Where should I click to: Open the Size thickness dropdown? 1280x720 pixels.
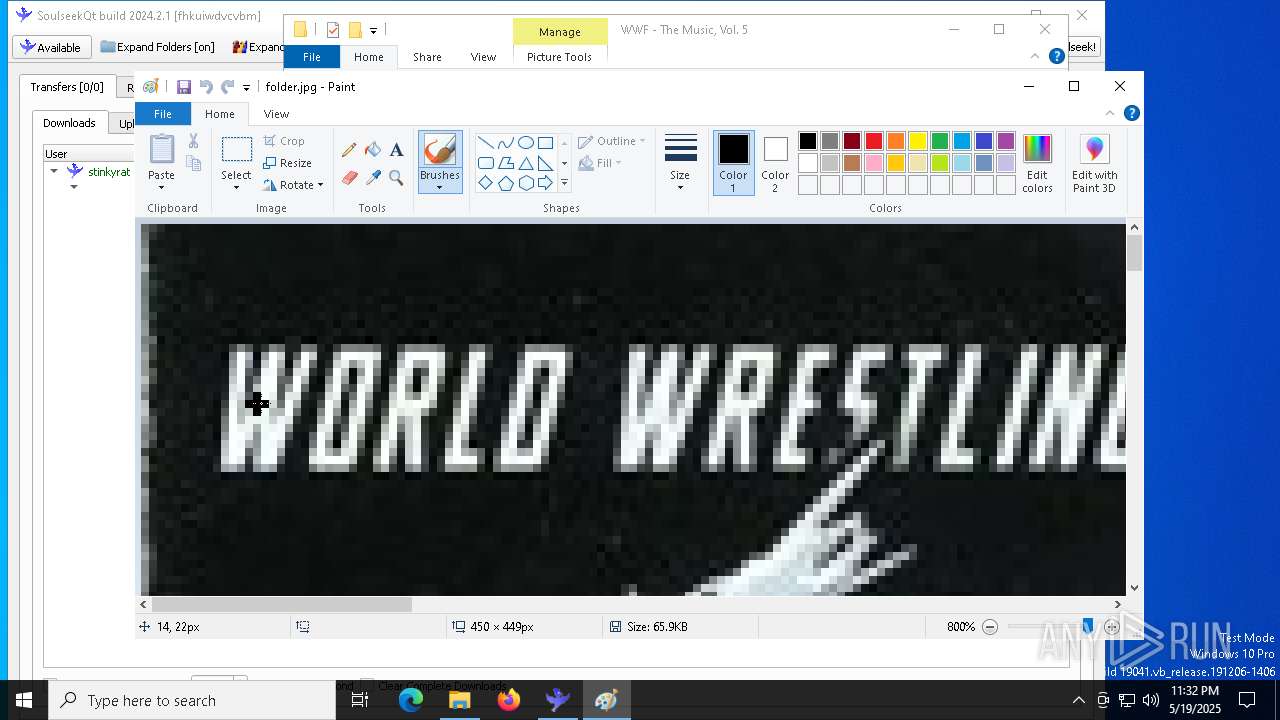point(680,187)
